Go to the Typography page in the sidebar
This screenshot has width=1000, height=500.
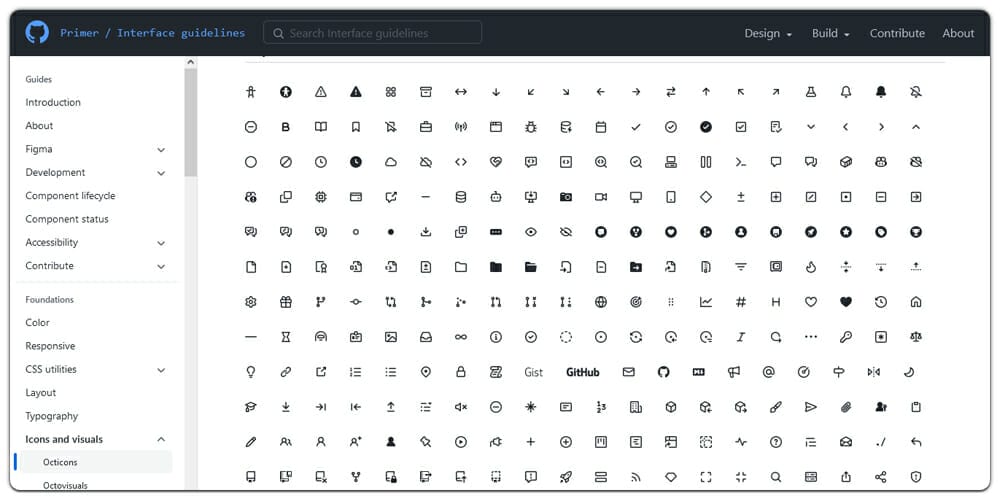(52, 416)
